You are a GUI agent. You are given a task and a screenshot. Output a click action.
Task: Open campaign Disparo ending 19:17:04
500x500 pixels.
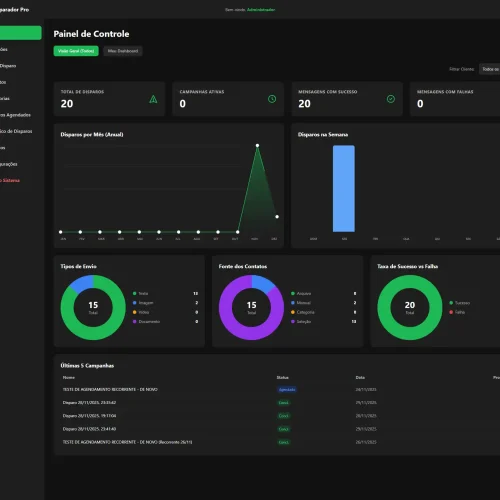(x=89, y=416)
